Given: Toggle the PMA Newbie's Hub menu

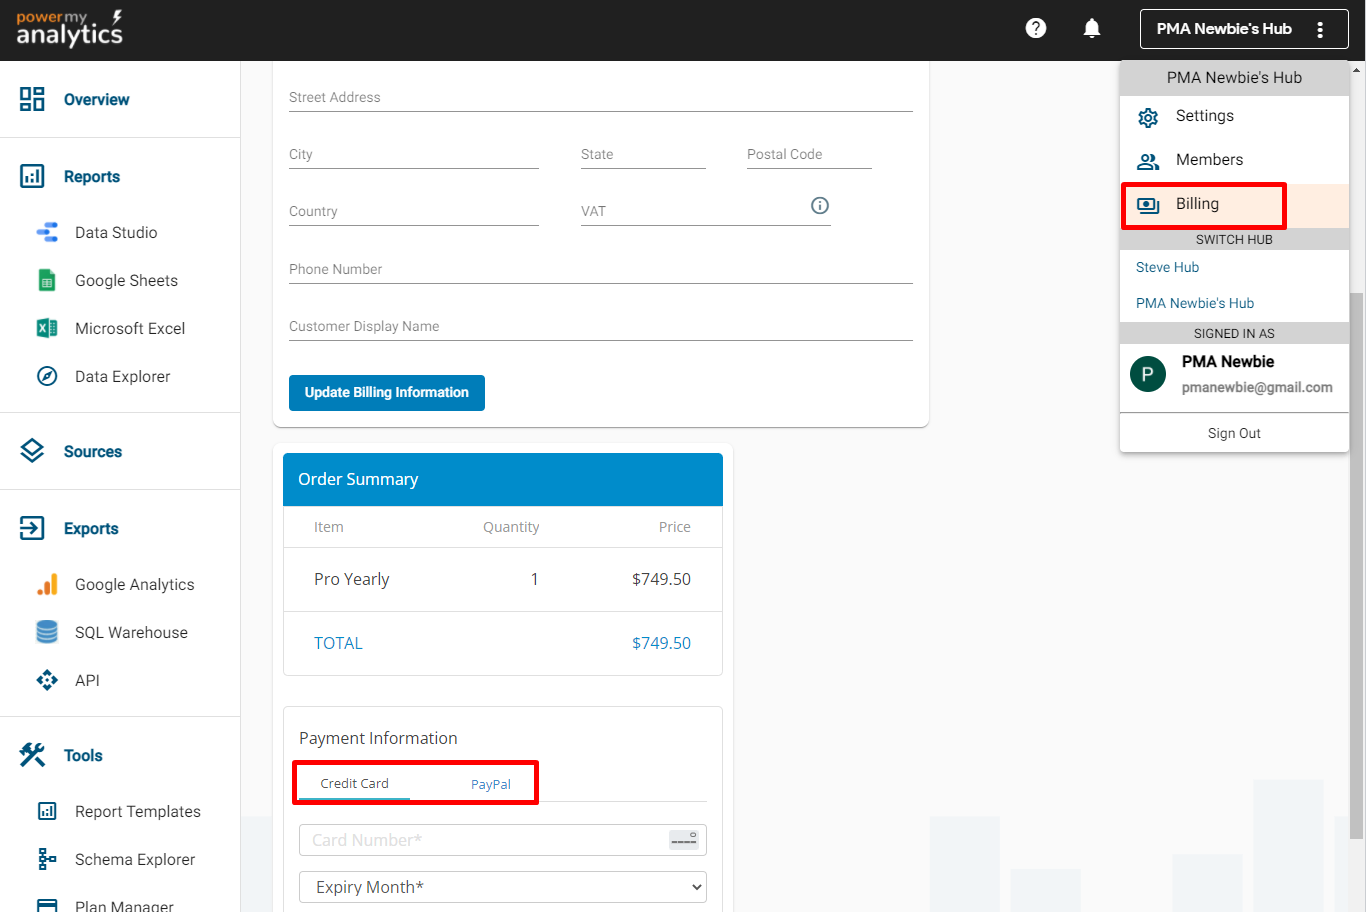Looking at the screenshot, I should click(x=1243, y=29).
